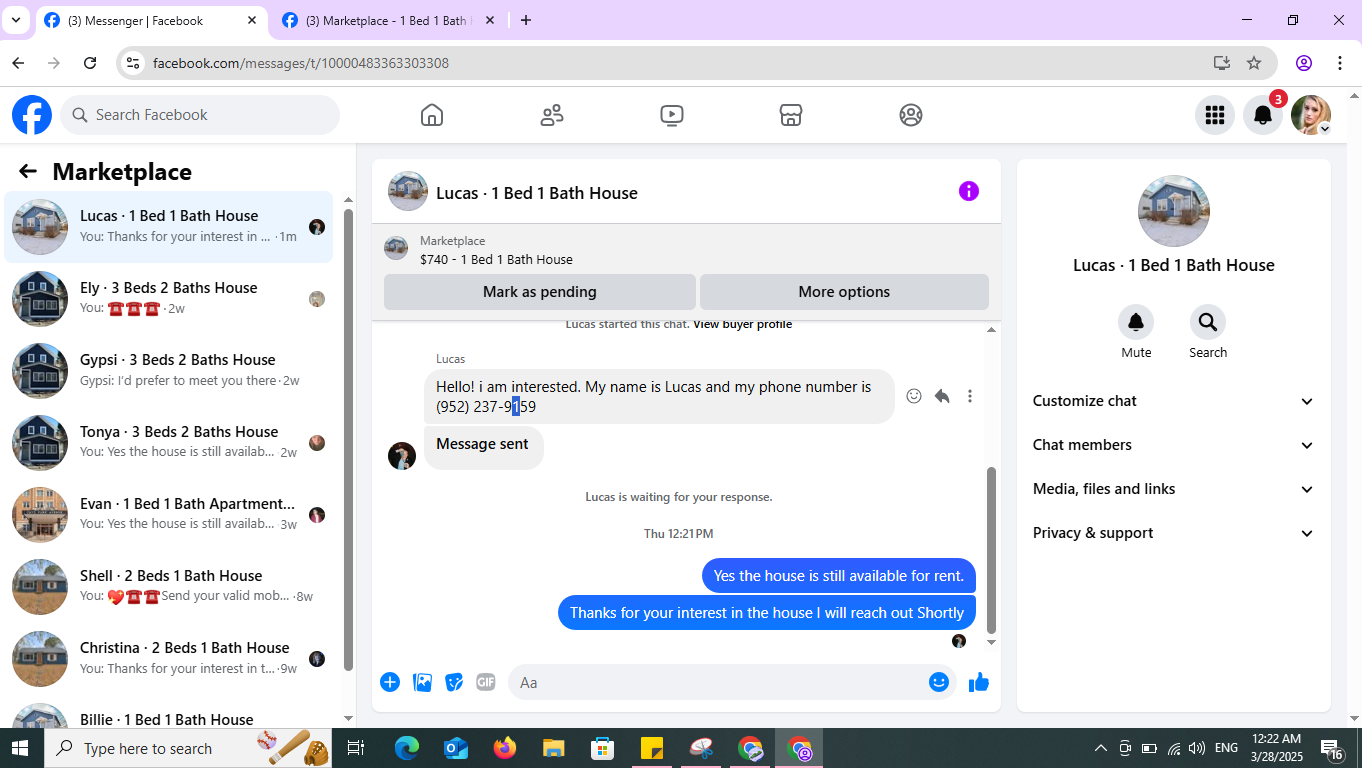Open more actions plus icon in composer

coord(390,682)
